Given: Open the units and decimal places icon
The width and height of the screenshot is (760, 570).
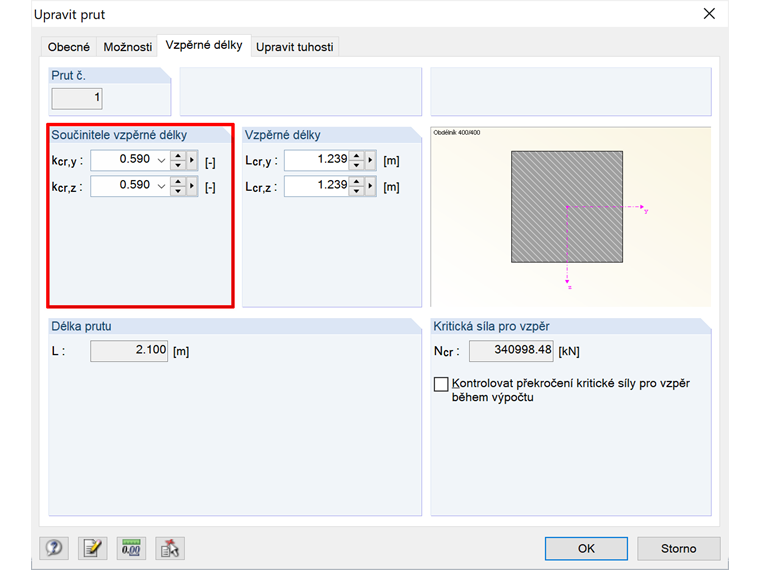Looking at the screenshot, I should pyautogui.click(x=131, y=548).
